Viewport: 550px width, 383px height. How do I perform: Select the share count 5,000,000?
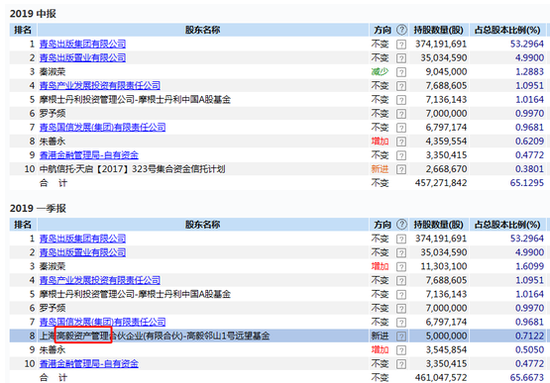coord(446,336)
